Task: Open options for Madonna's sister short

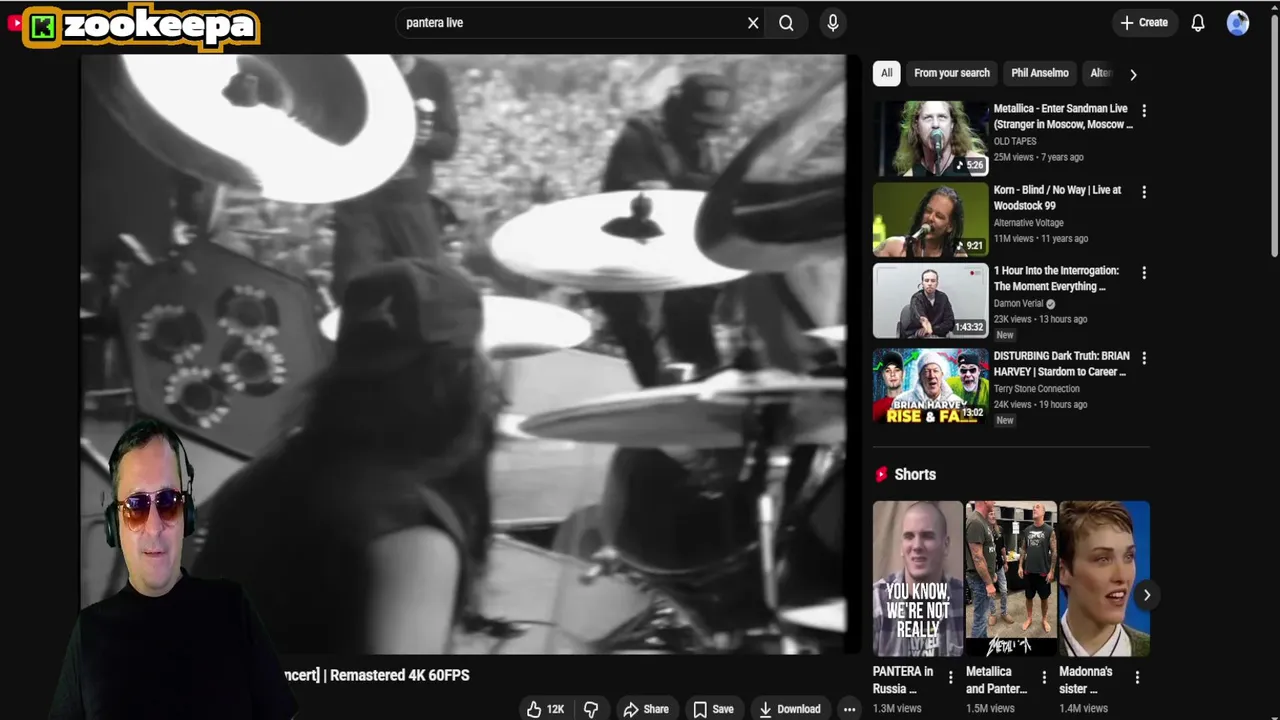Action: pyautogui.click(x=1137, y=678)
